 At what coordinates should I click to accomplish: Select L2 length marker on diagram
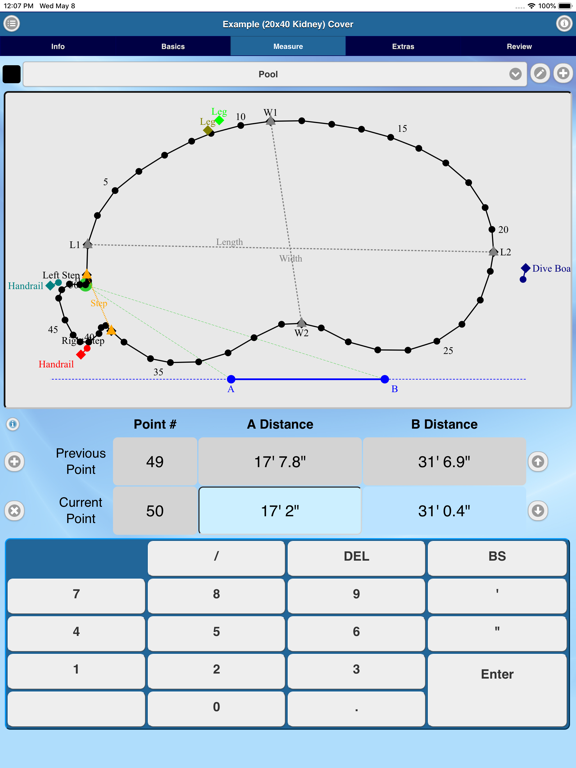493,251
